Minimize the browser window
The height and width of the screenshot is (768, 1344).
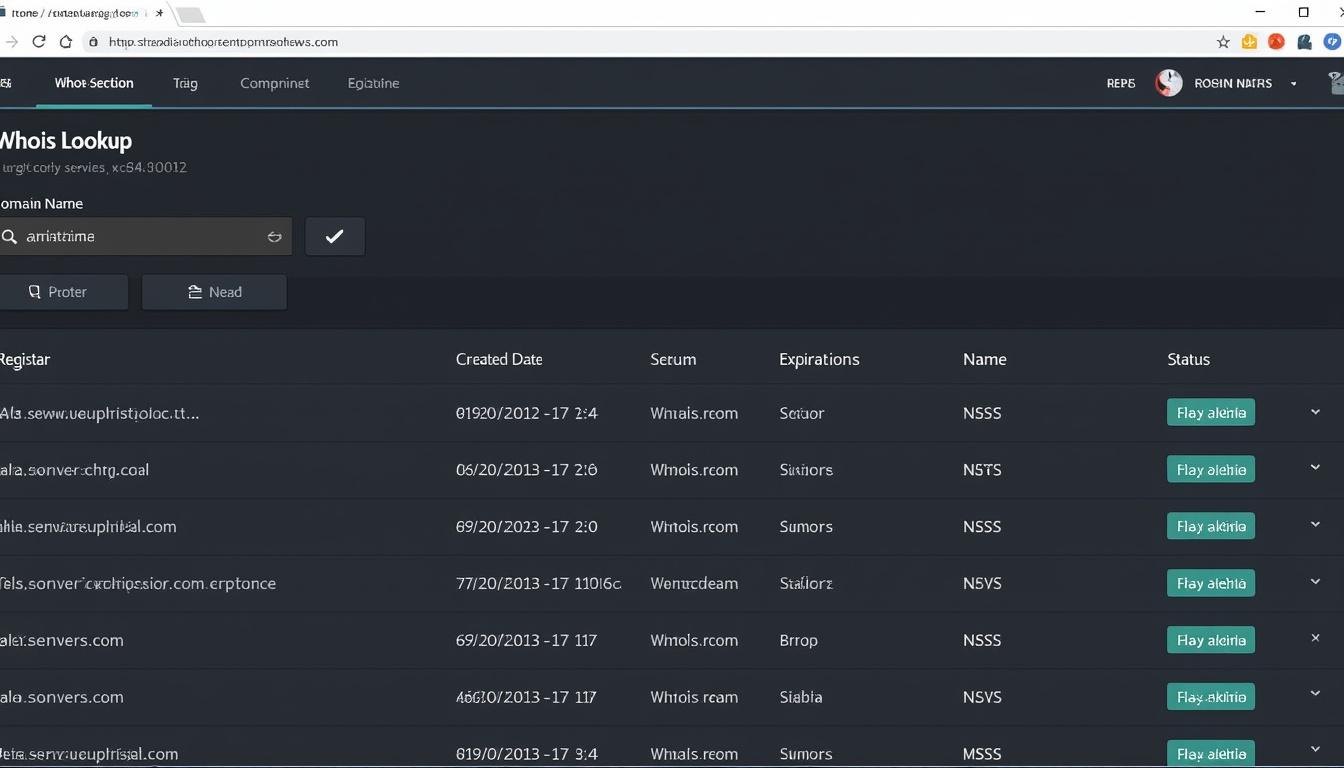coord(1260,12)
